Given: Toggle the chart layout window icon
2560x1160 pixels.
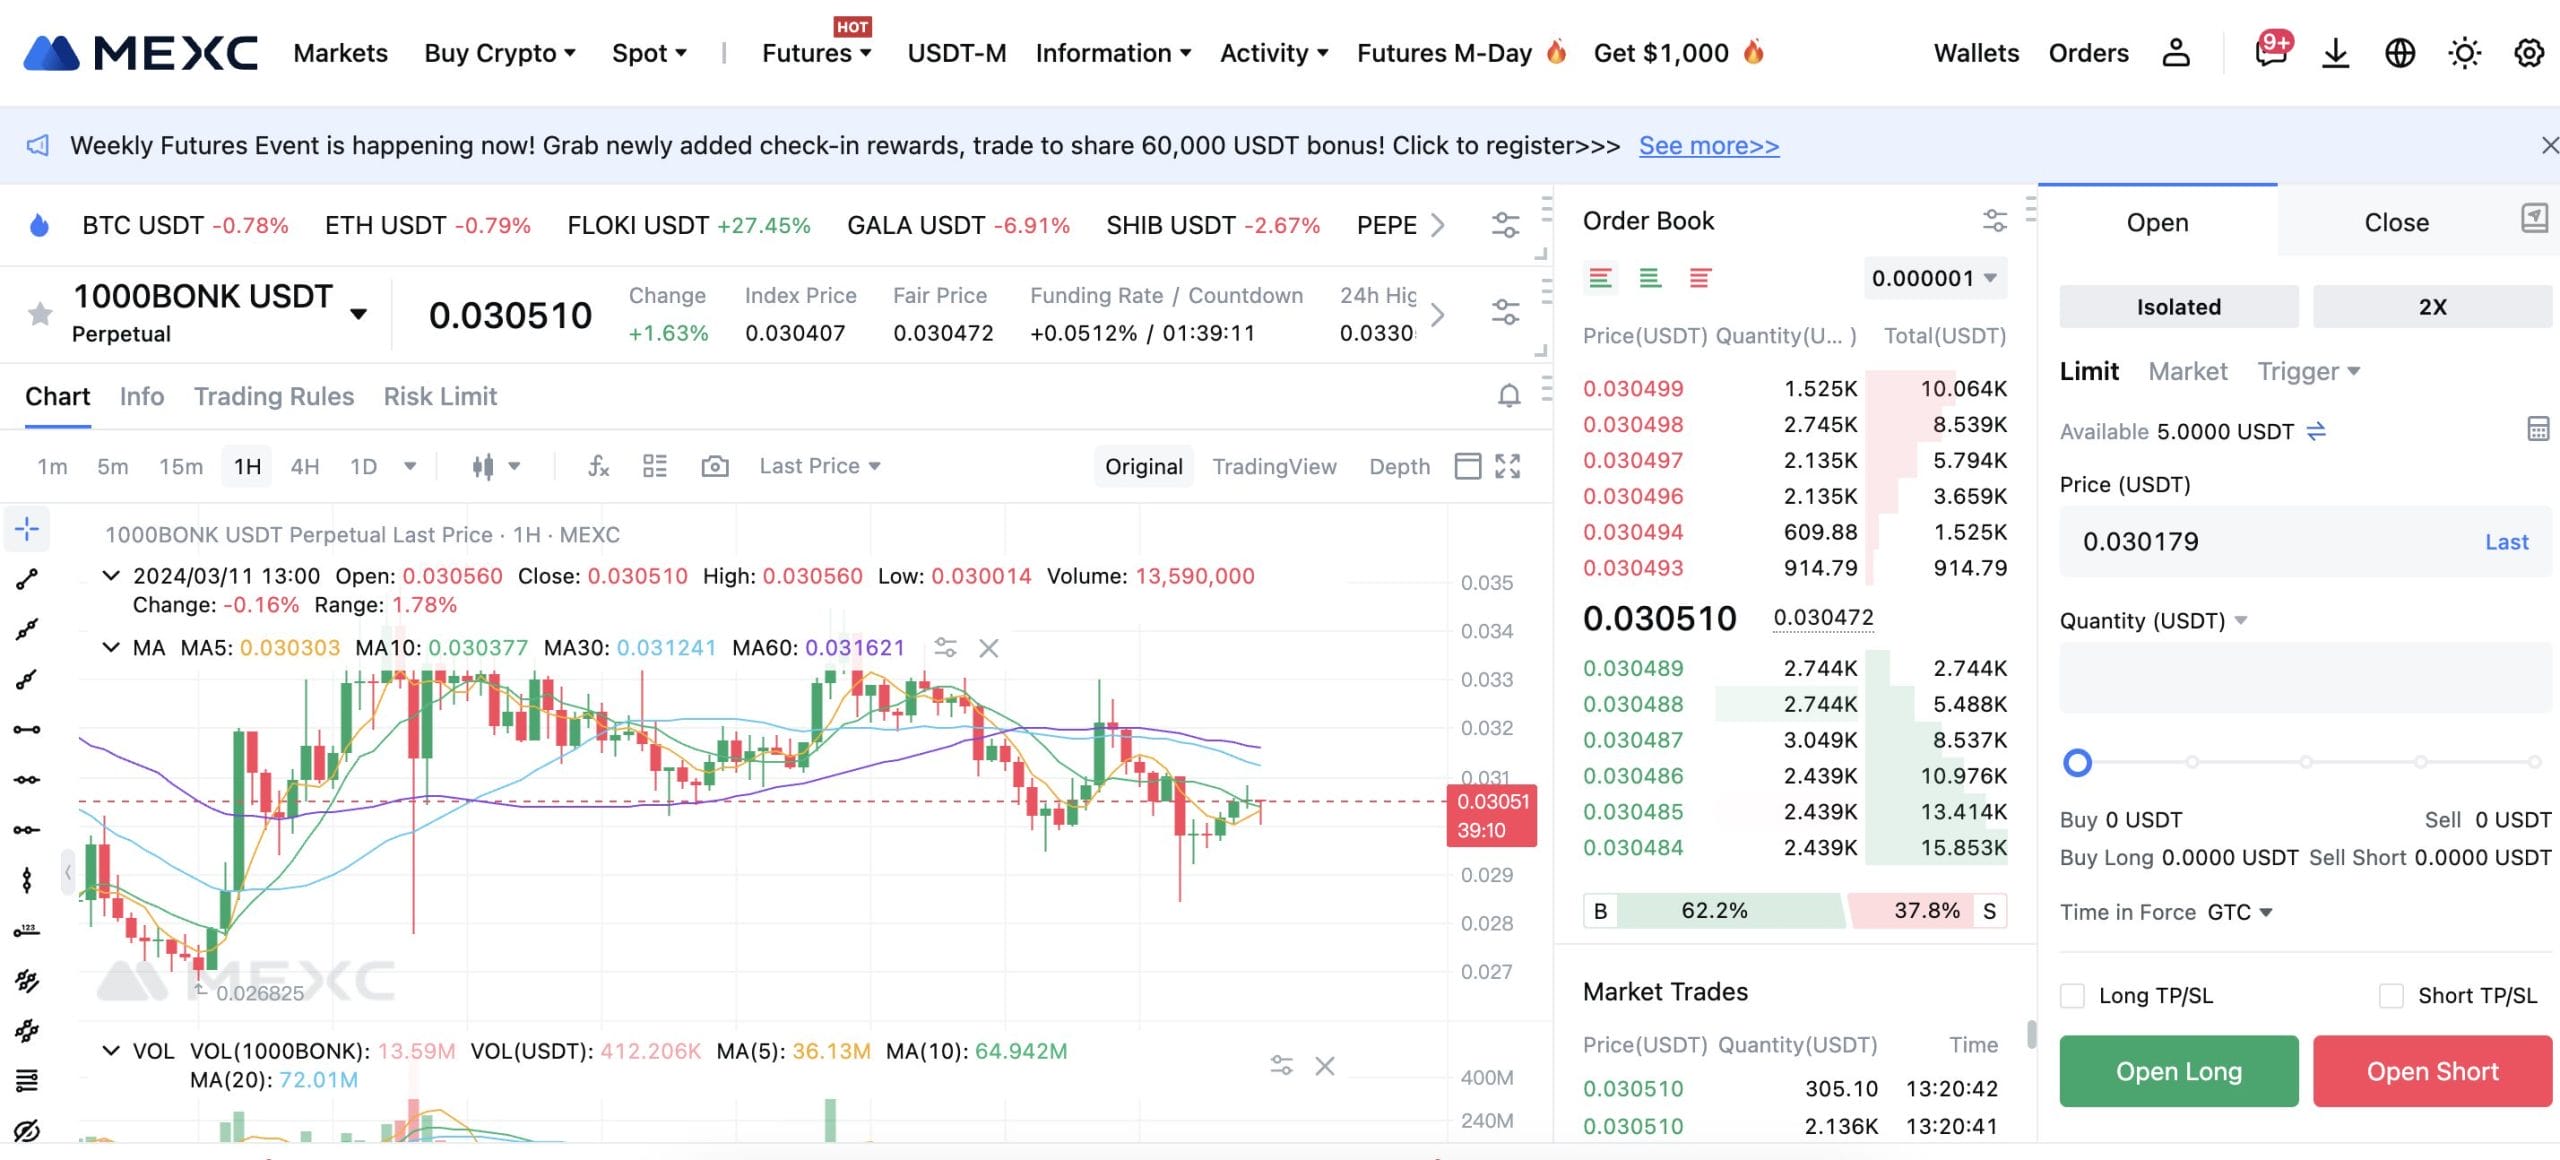Looking at the screenshot, I should [1467, 466].
